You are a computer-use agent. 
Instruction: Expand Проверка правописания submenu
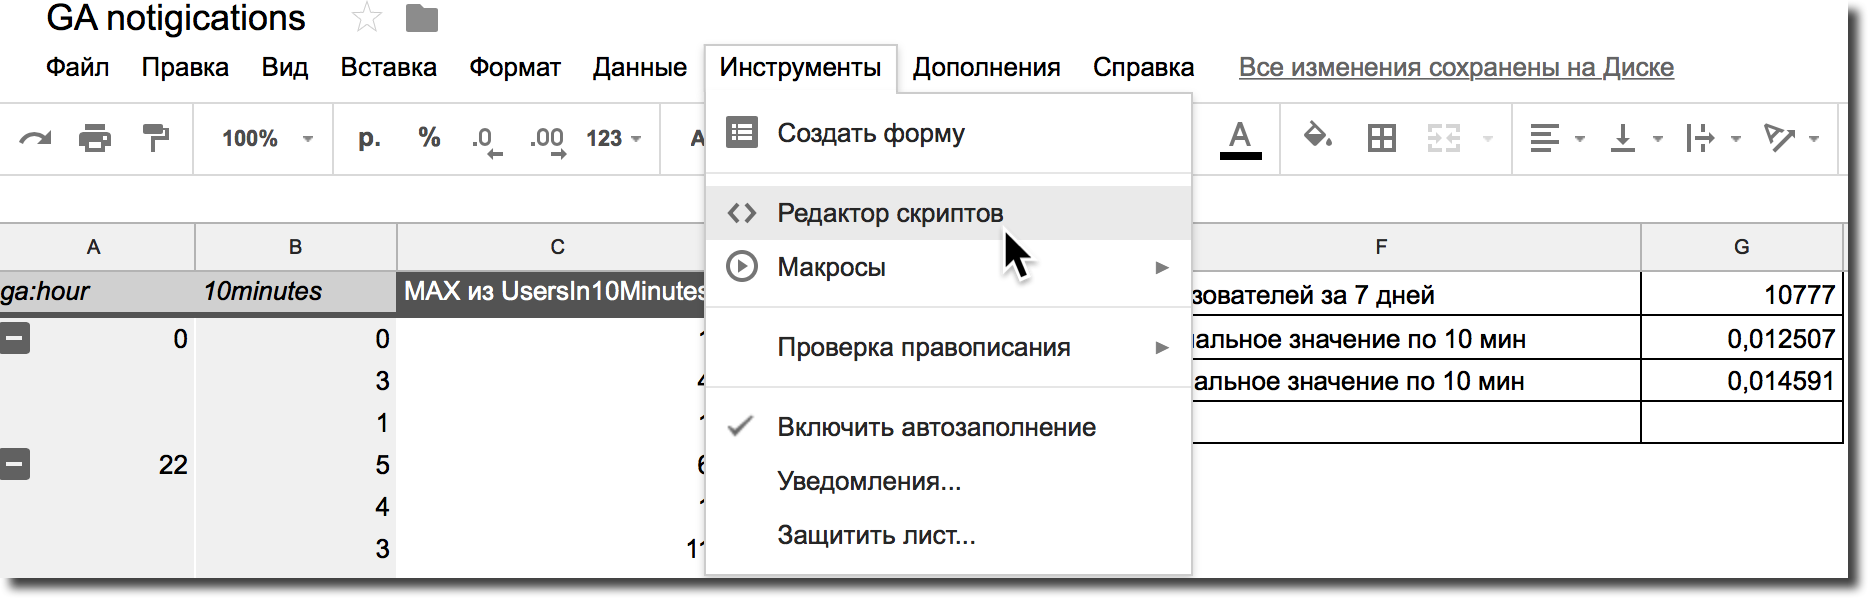click(948, 347)
